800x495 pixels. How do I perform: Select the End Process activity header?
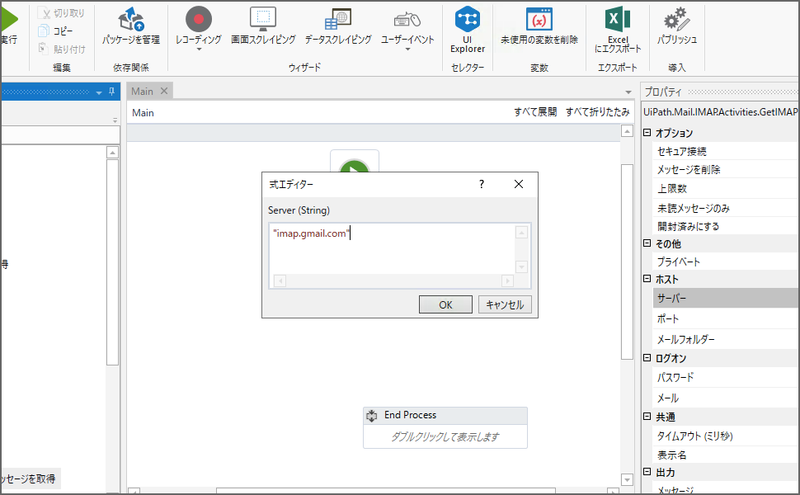(445, 415)
